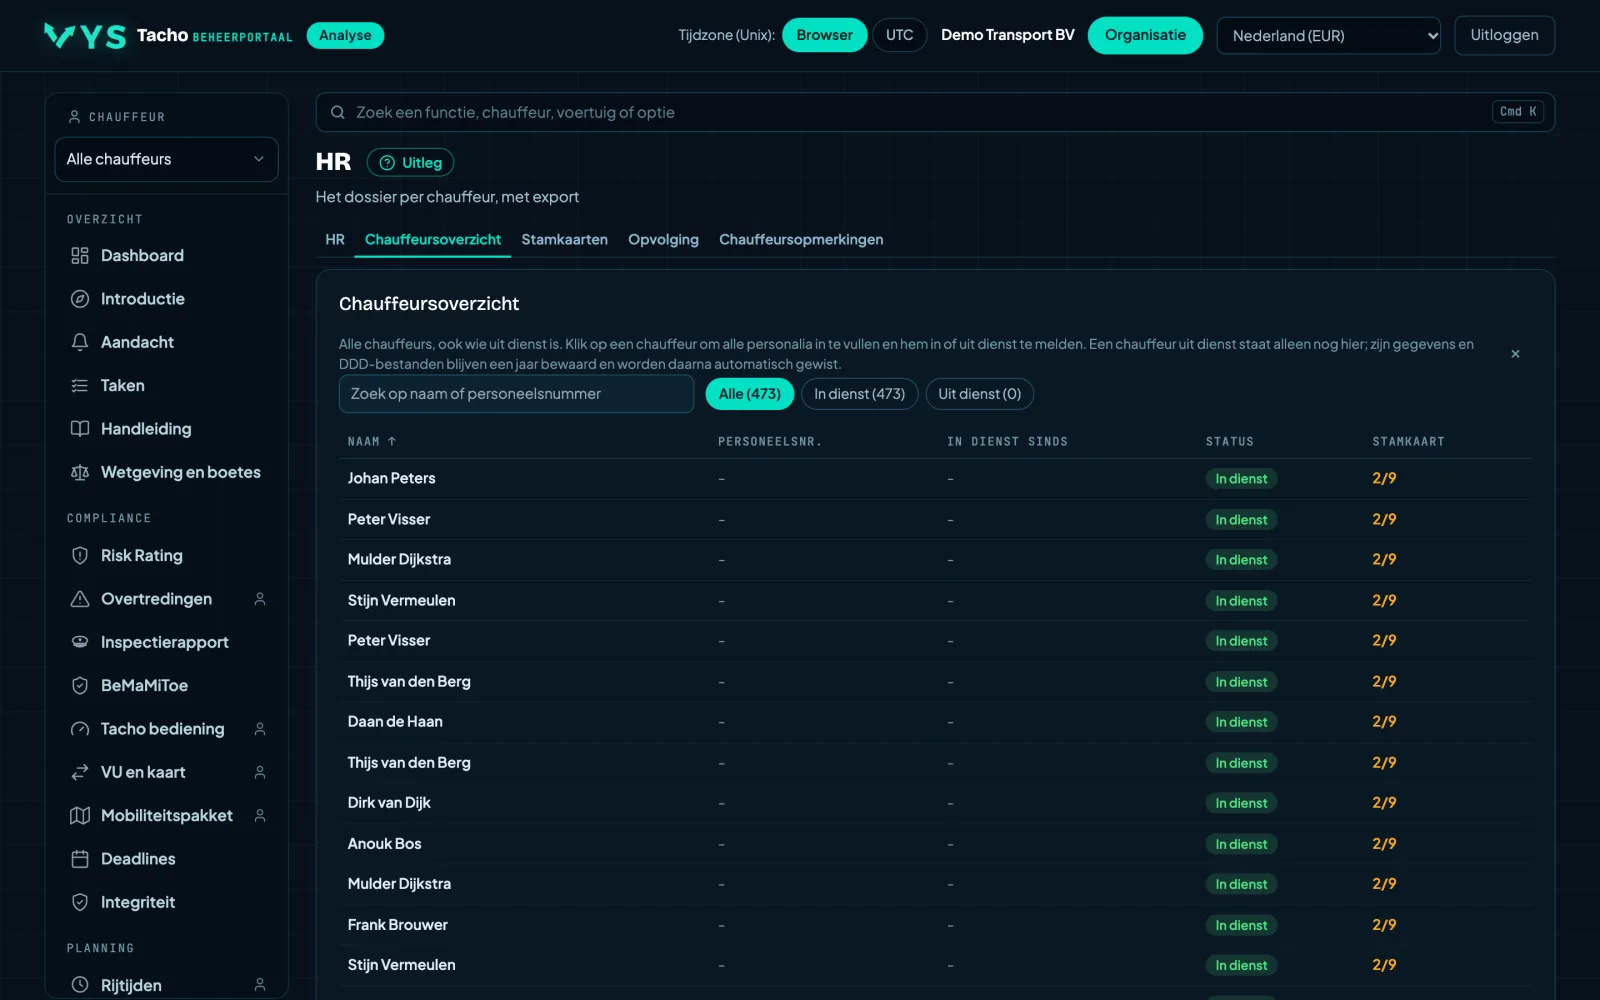Image resolution: width=1600 pixels, height=1000 pixels.
Task: Switch to the Opvolging tab
Action: pos(663,240)
